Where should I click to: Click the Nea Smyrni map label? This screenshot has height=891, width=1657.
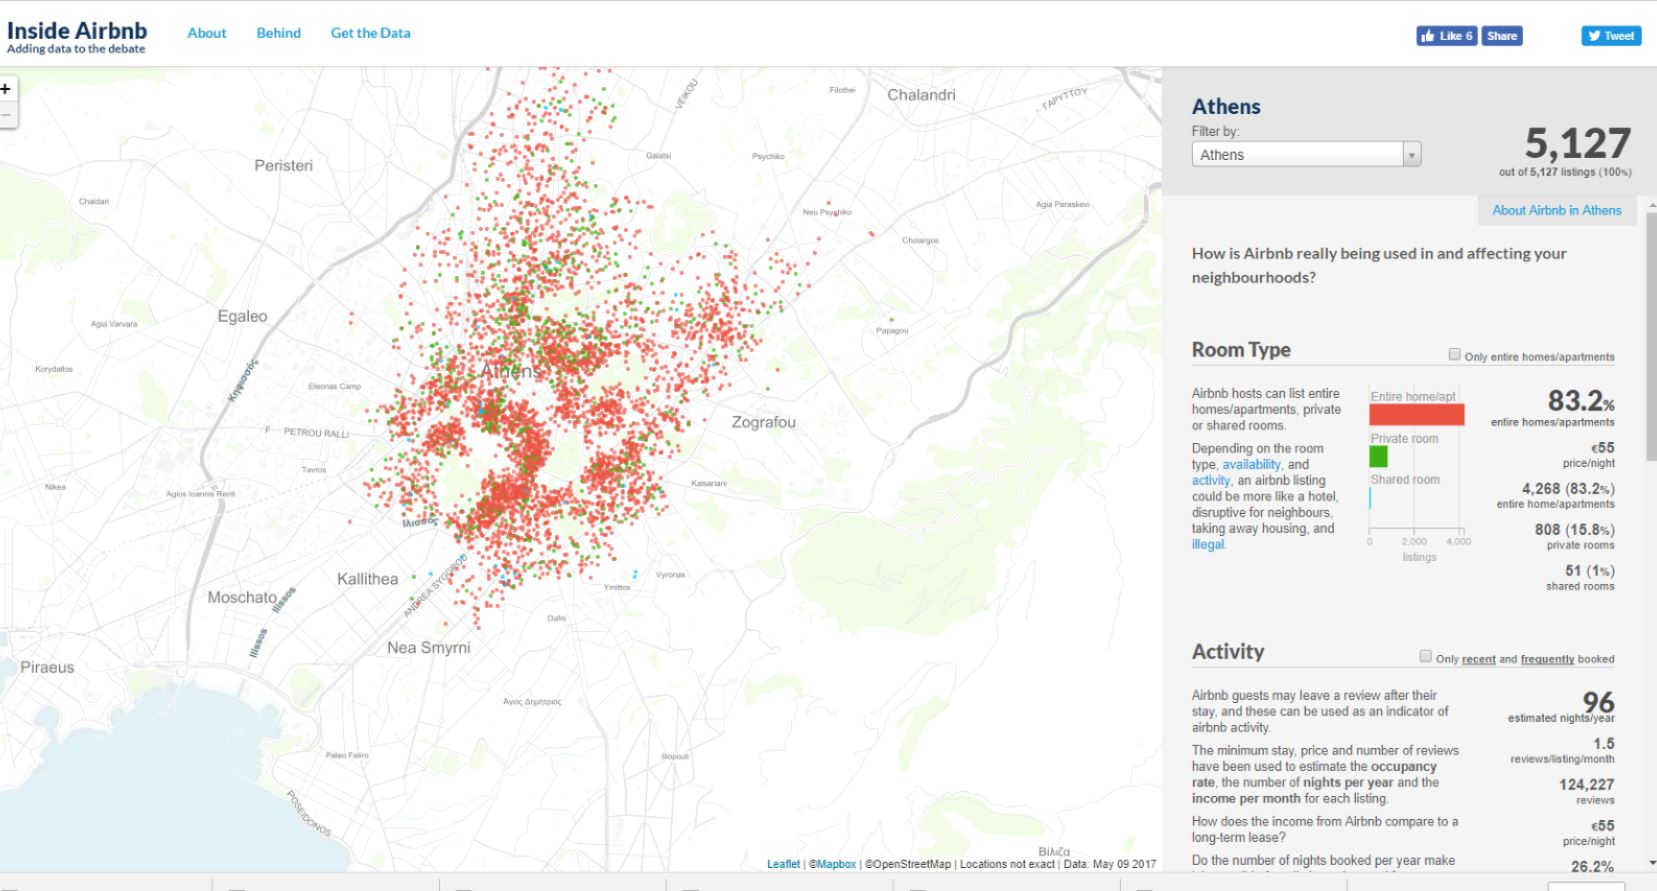click(428, 648)
